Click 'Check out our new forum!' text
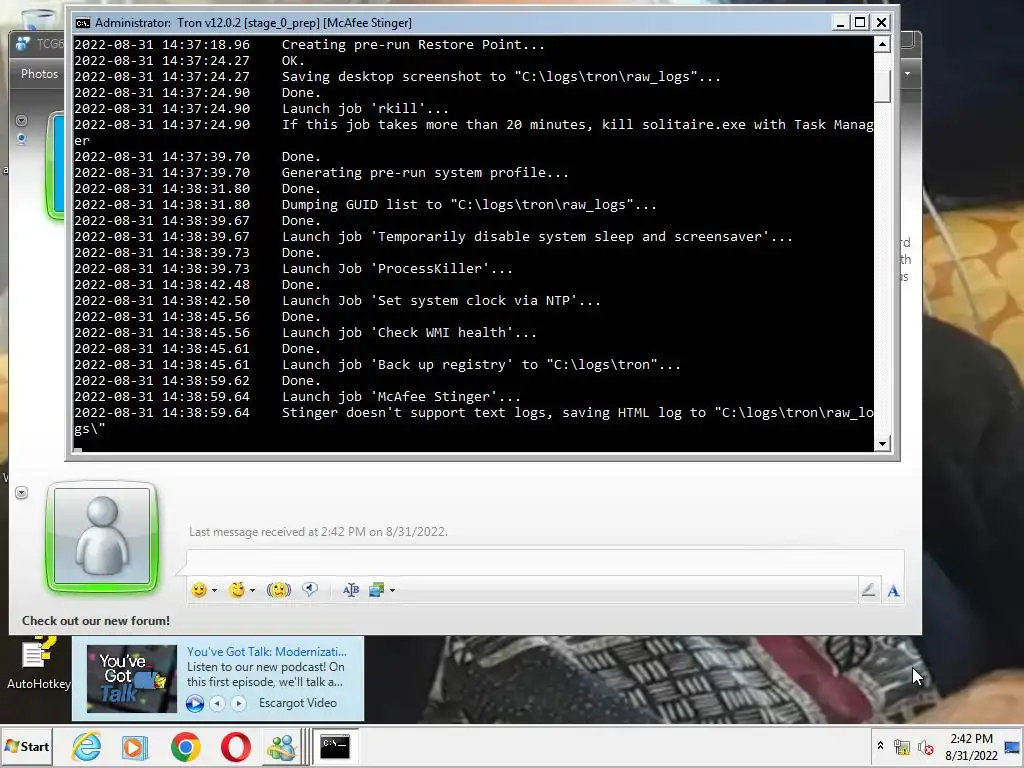Image resolution: width=1024 pixels, height=768 pixels. click(96, 620)
